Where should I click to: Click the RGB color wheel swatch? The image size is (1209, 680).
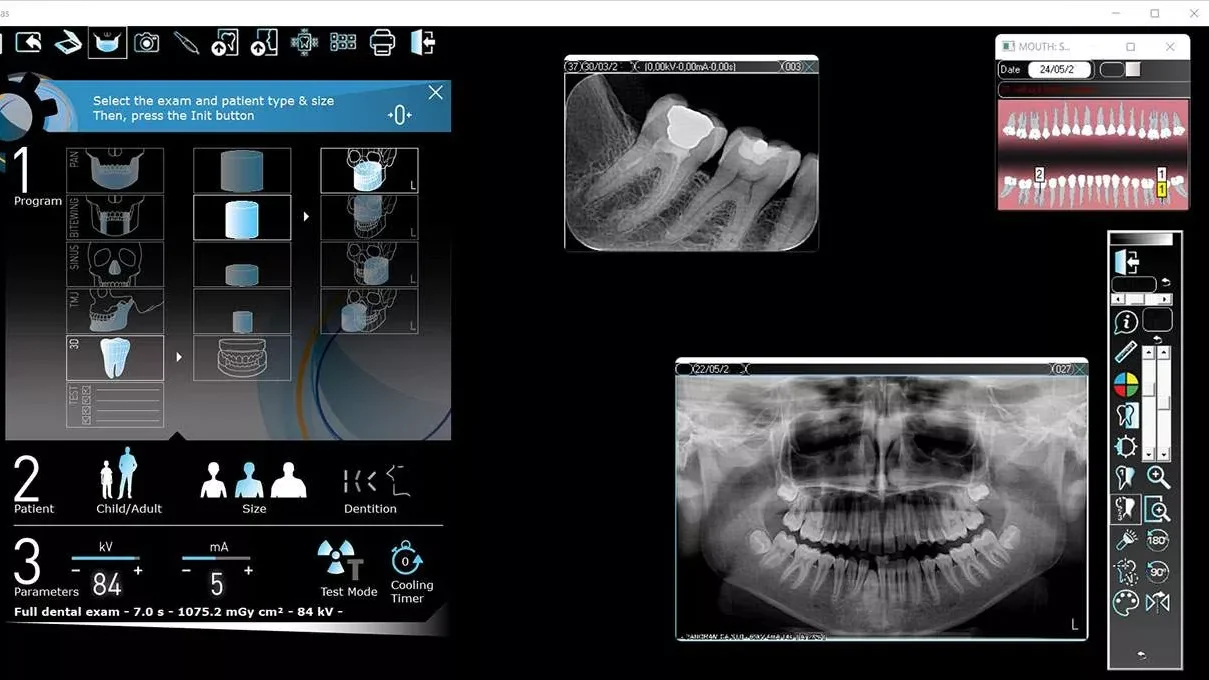point(1126,385)
